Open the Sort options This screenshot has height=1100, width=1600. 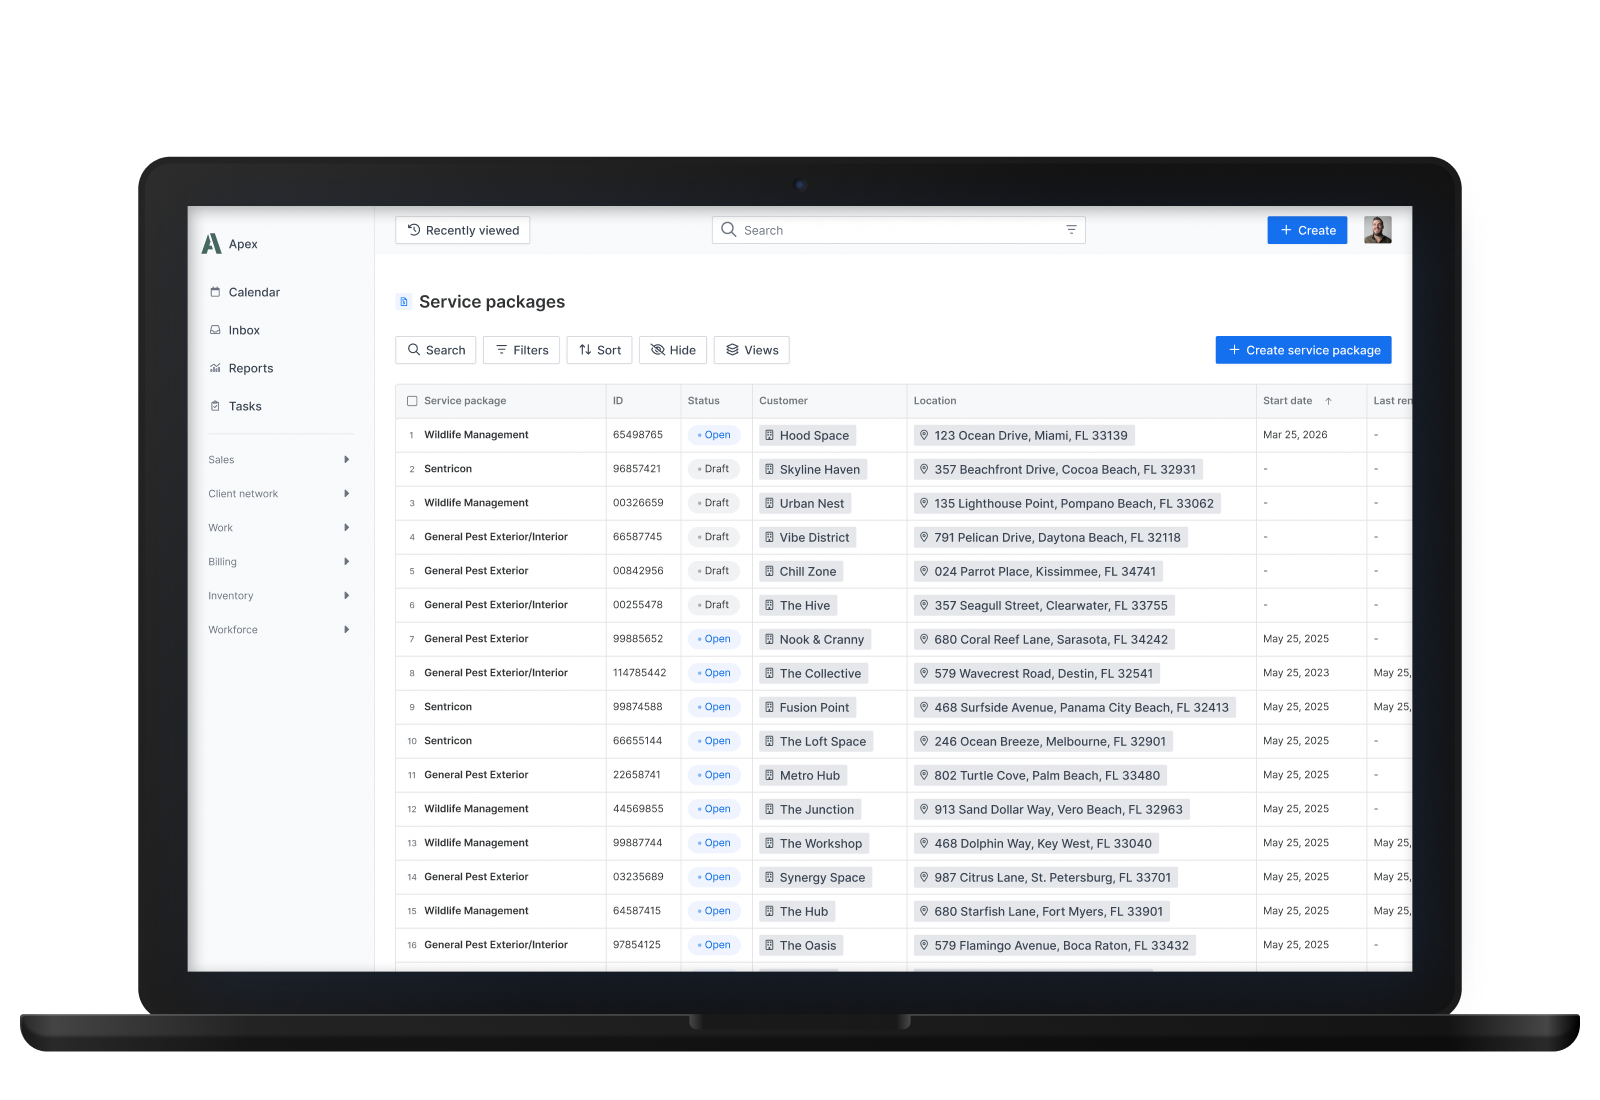coord(599,350)
